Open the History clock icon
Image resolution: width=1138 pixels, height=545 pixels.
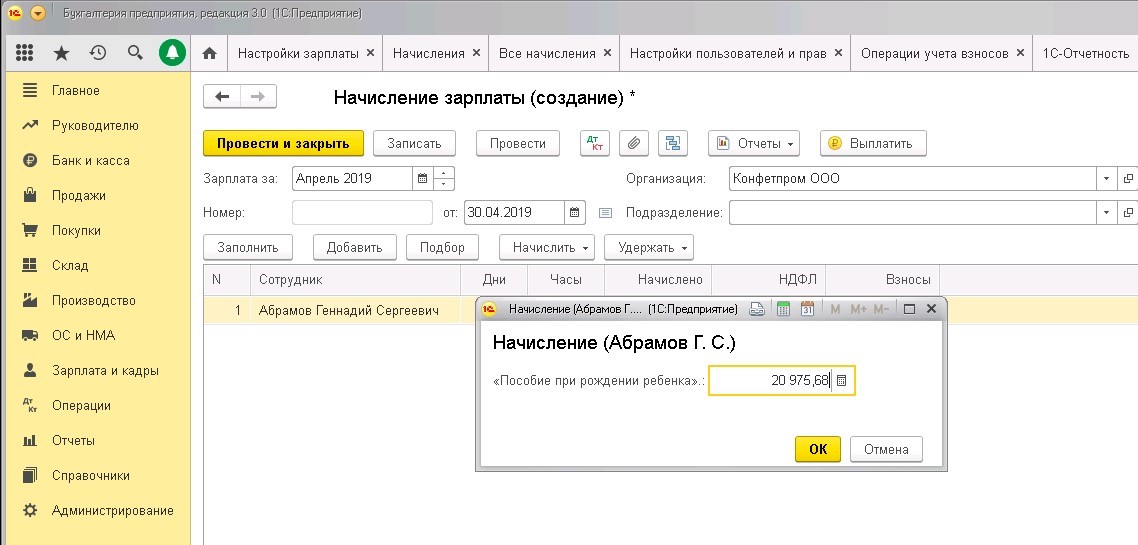98,53
